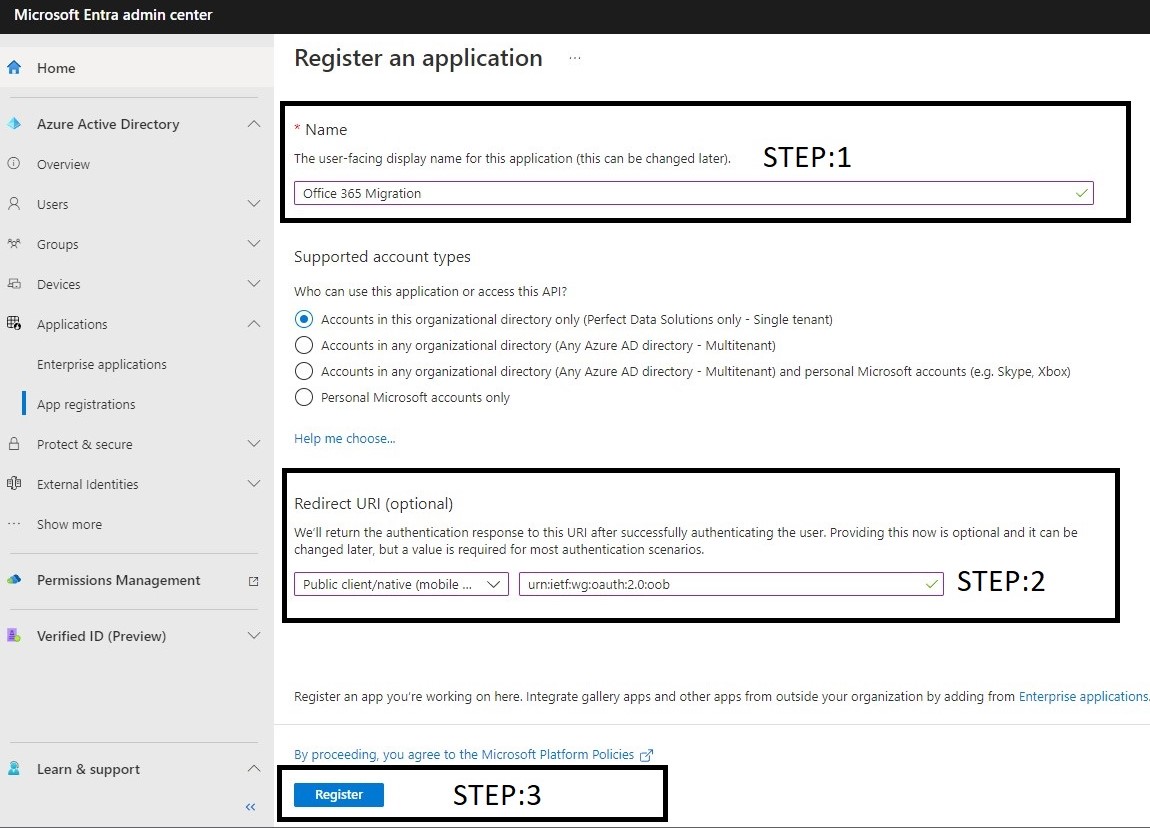Image resolution: width=1150 pixels, height=828 pixels.
Task: Click the external link icon beside Permissions Management
Action: pyautogui.click(x=254, y=581)
